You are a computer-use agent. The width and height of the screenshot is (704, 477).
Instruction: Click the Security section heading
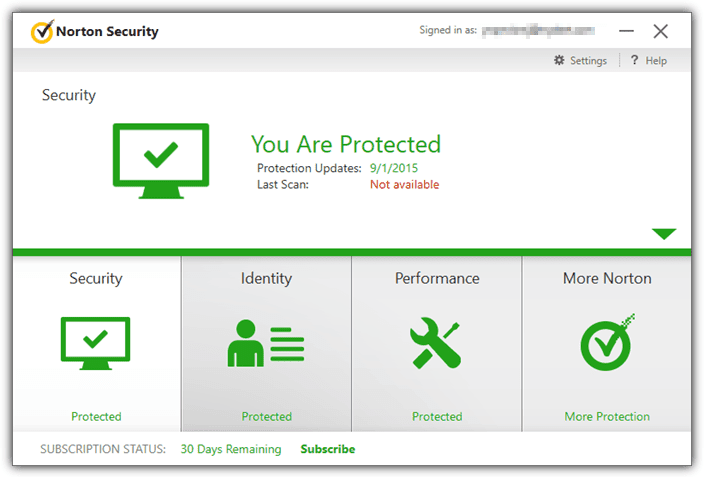[x=69, y=95]
